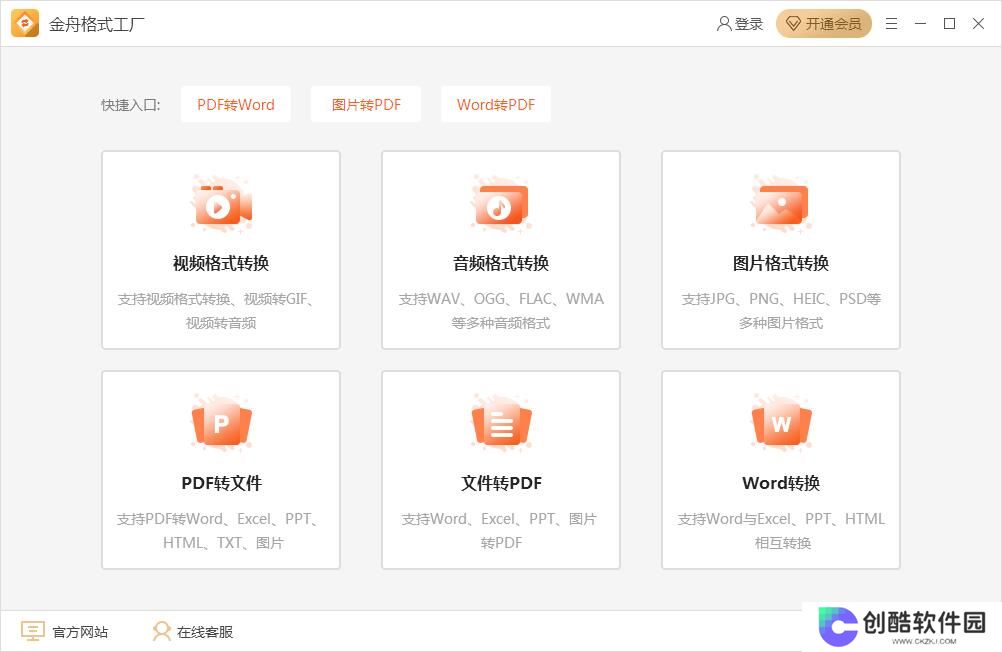Click the picture icon for 图片格式转换
The width and height of the screenshot is (1002, 652).
click(781, 205)
